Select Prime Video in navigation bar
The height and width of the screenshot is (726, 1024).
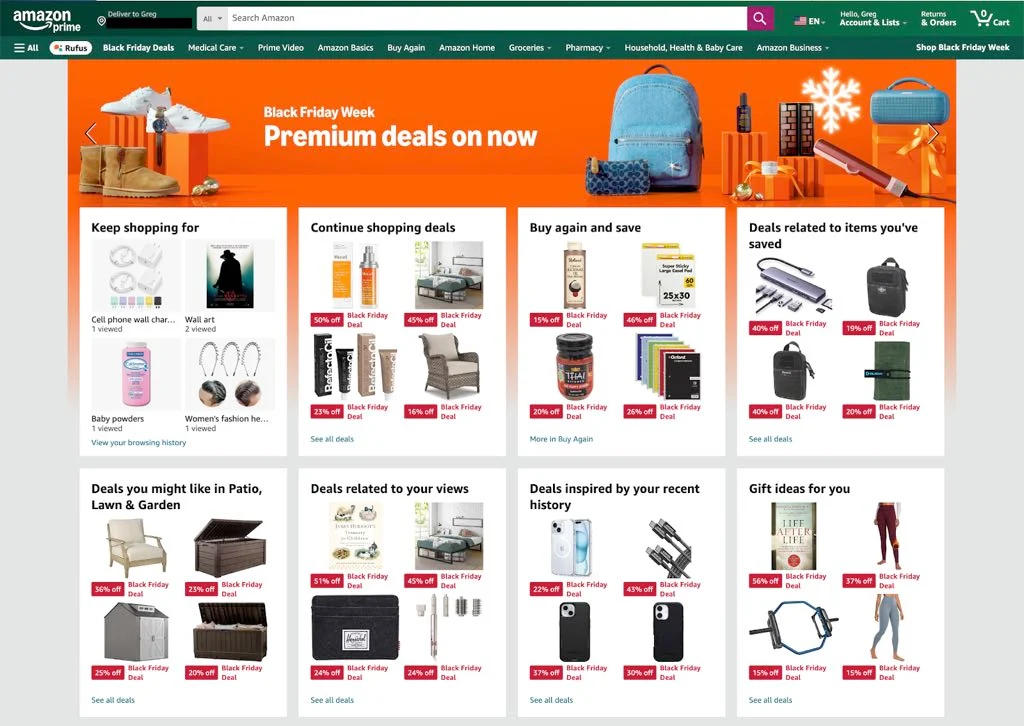281,48
